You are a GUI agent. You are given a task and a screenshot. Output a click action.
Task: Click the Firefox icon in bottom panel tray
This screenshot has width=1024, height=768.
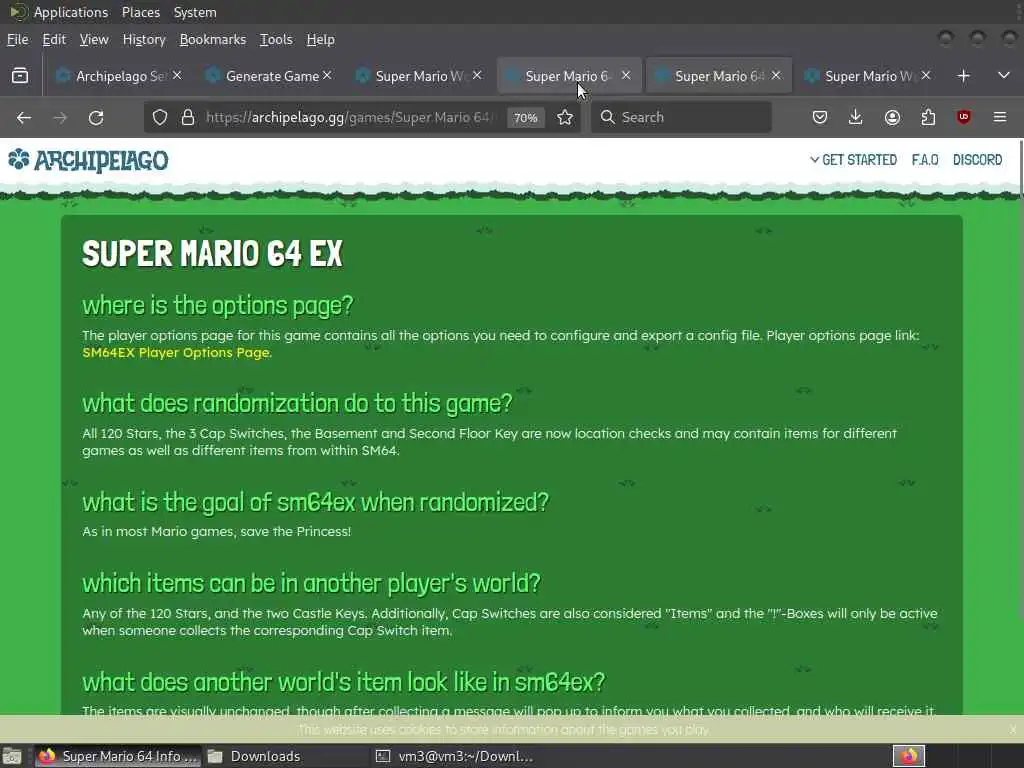(909, 756)
